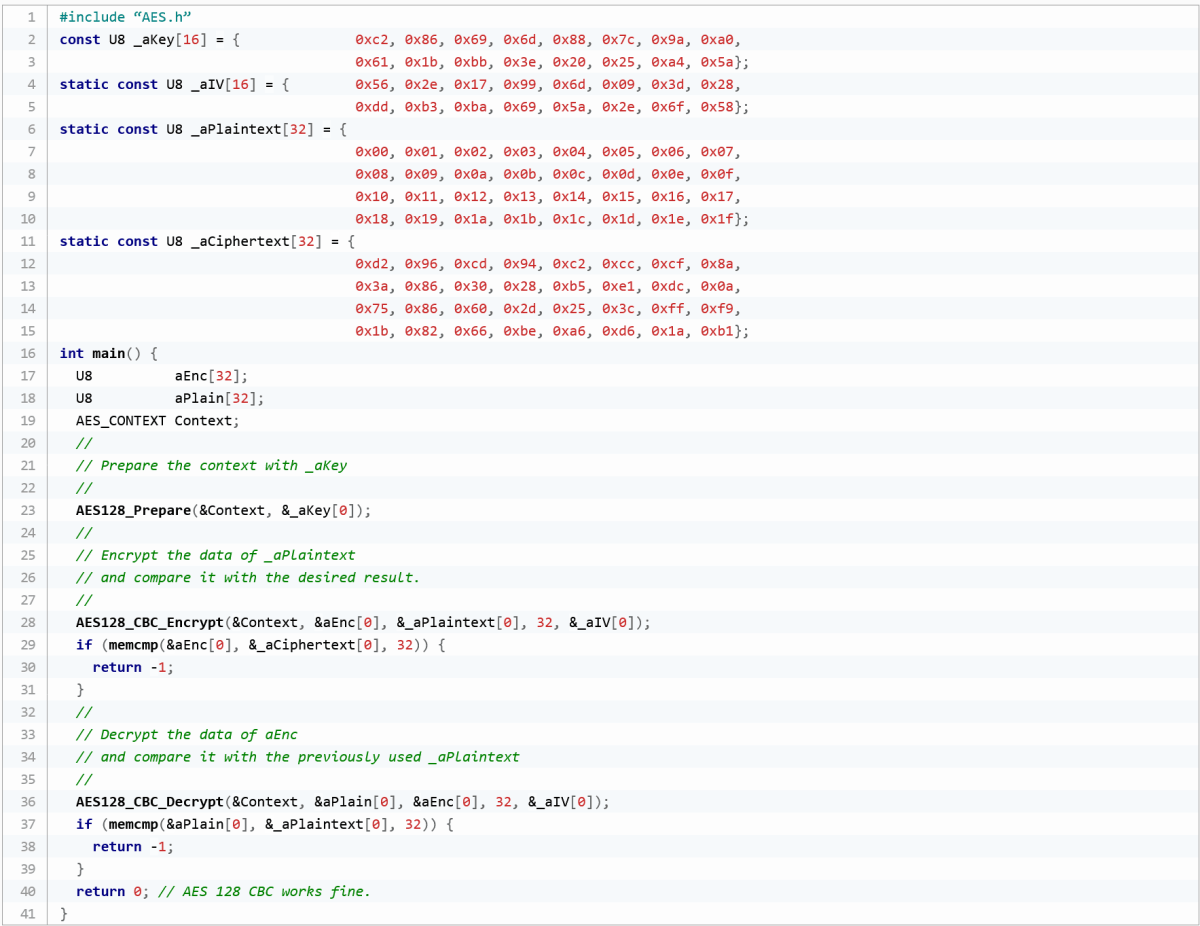The height and width of the screenshot is (926, 1200).
Task: Select the comment "AES 128 CBC works fine."
Action: (x=263, y=891)
